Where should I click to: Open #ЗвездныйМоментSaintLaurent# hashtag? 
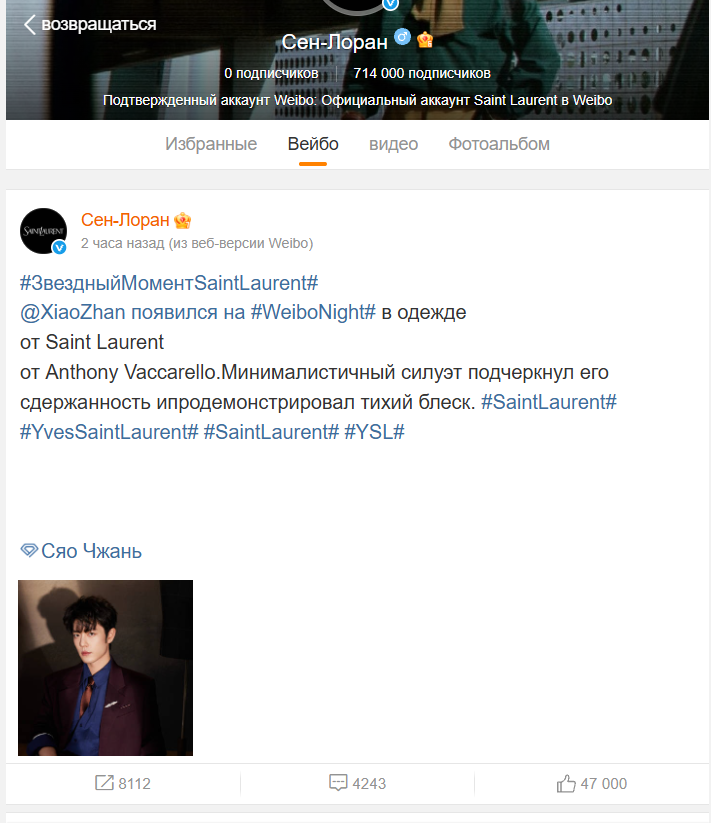pos(169,283)
